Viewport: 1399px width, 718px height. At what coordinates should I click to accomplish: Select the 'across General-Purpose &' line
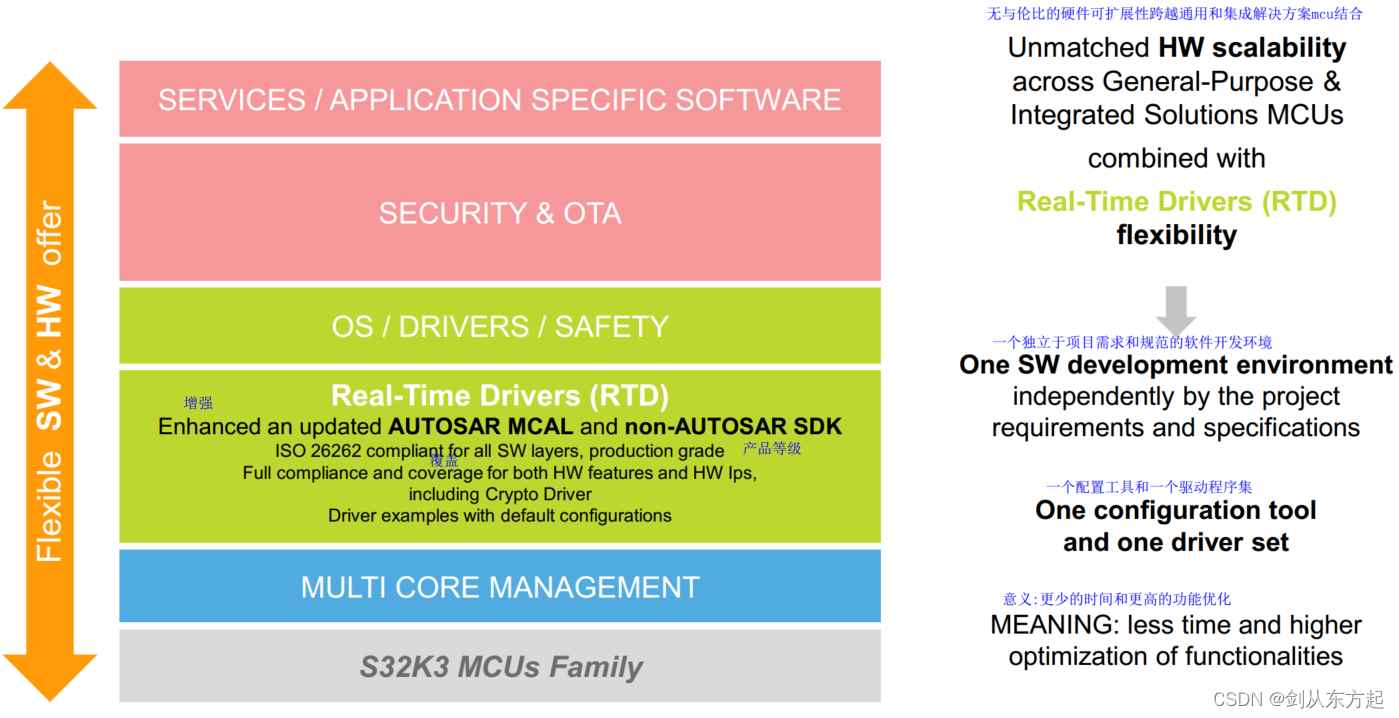(x=1177, y=81)
